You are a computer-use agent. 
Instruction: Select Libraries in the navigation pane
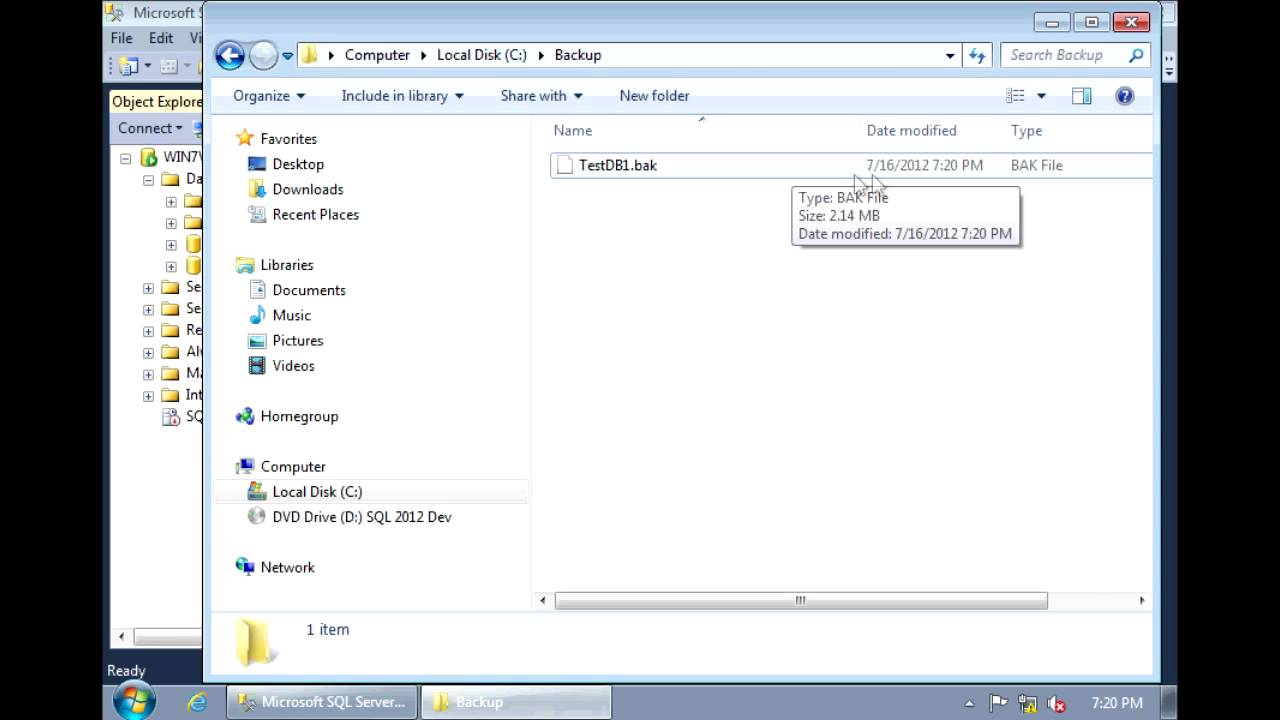(x=286, y=265)
